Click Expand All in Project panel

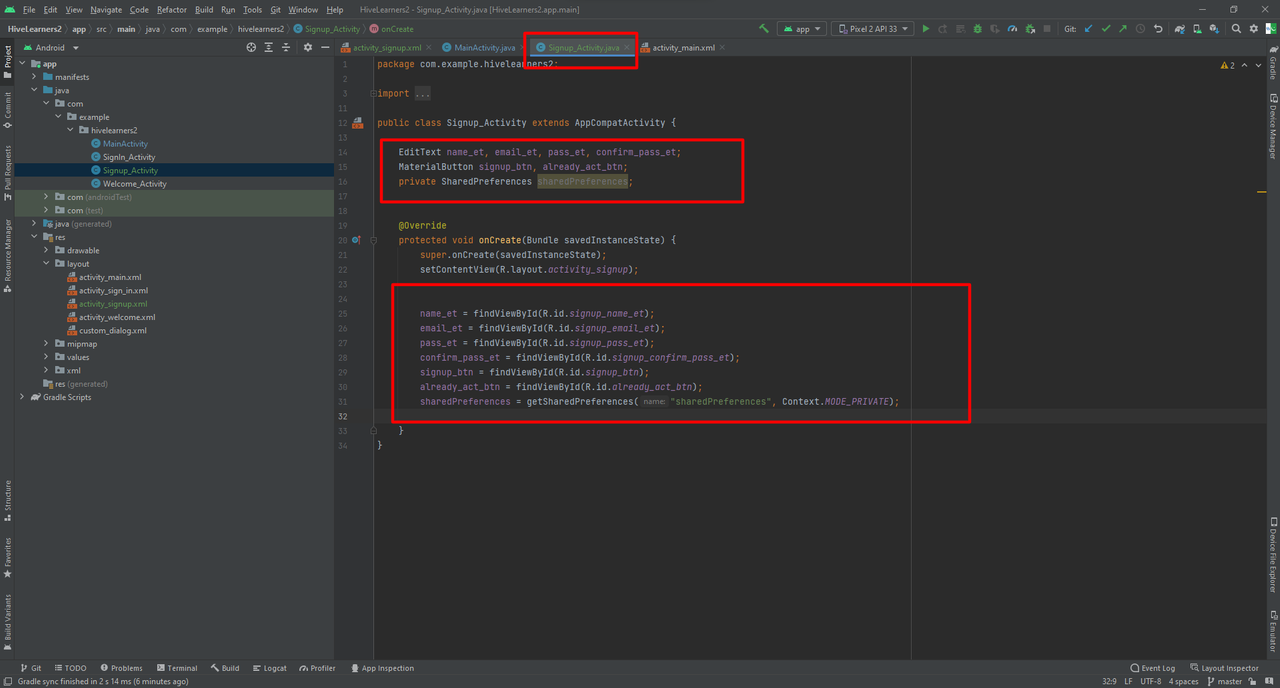pos(269,47)
